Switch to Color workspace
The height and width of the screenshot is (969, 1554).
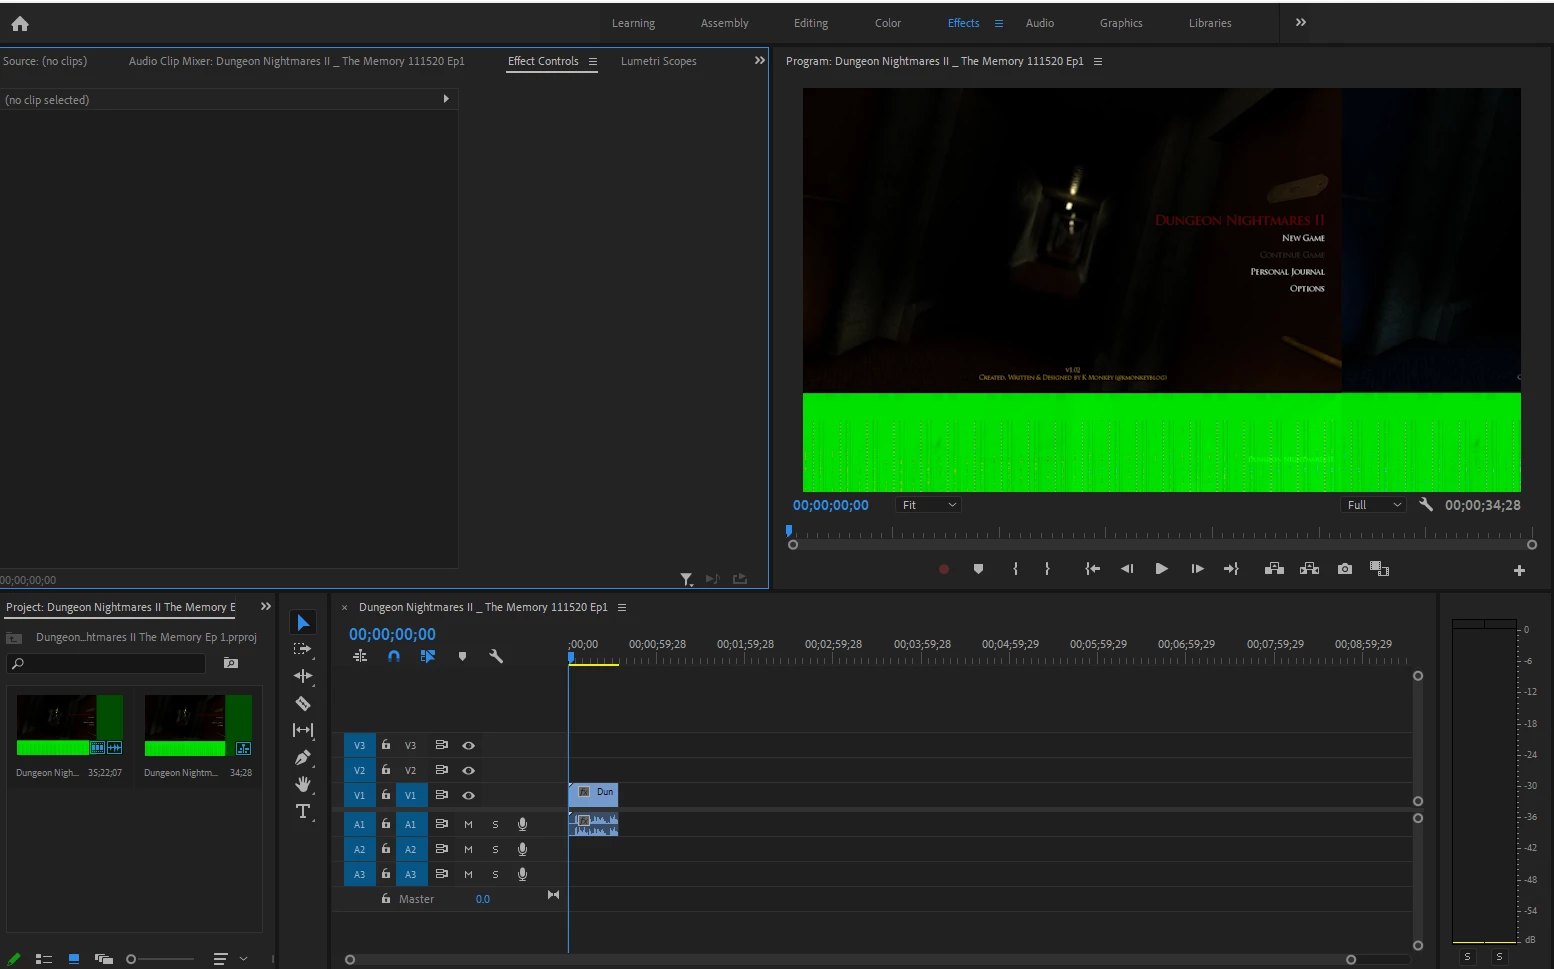[888, 23]
